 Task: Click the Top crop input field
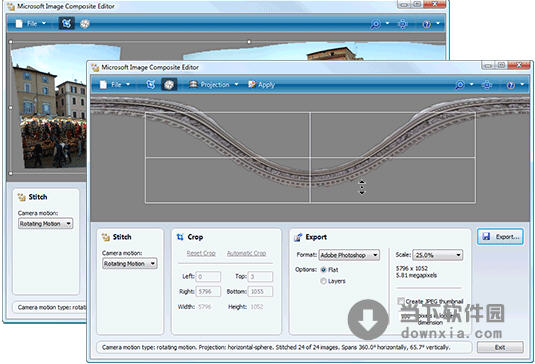click(x=260, y=276)
